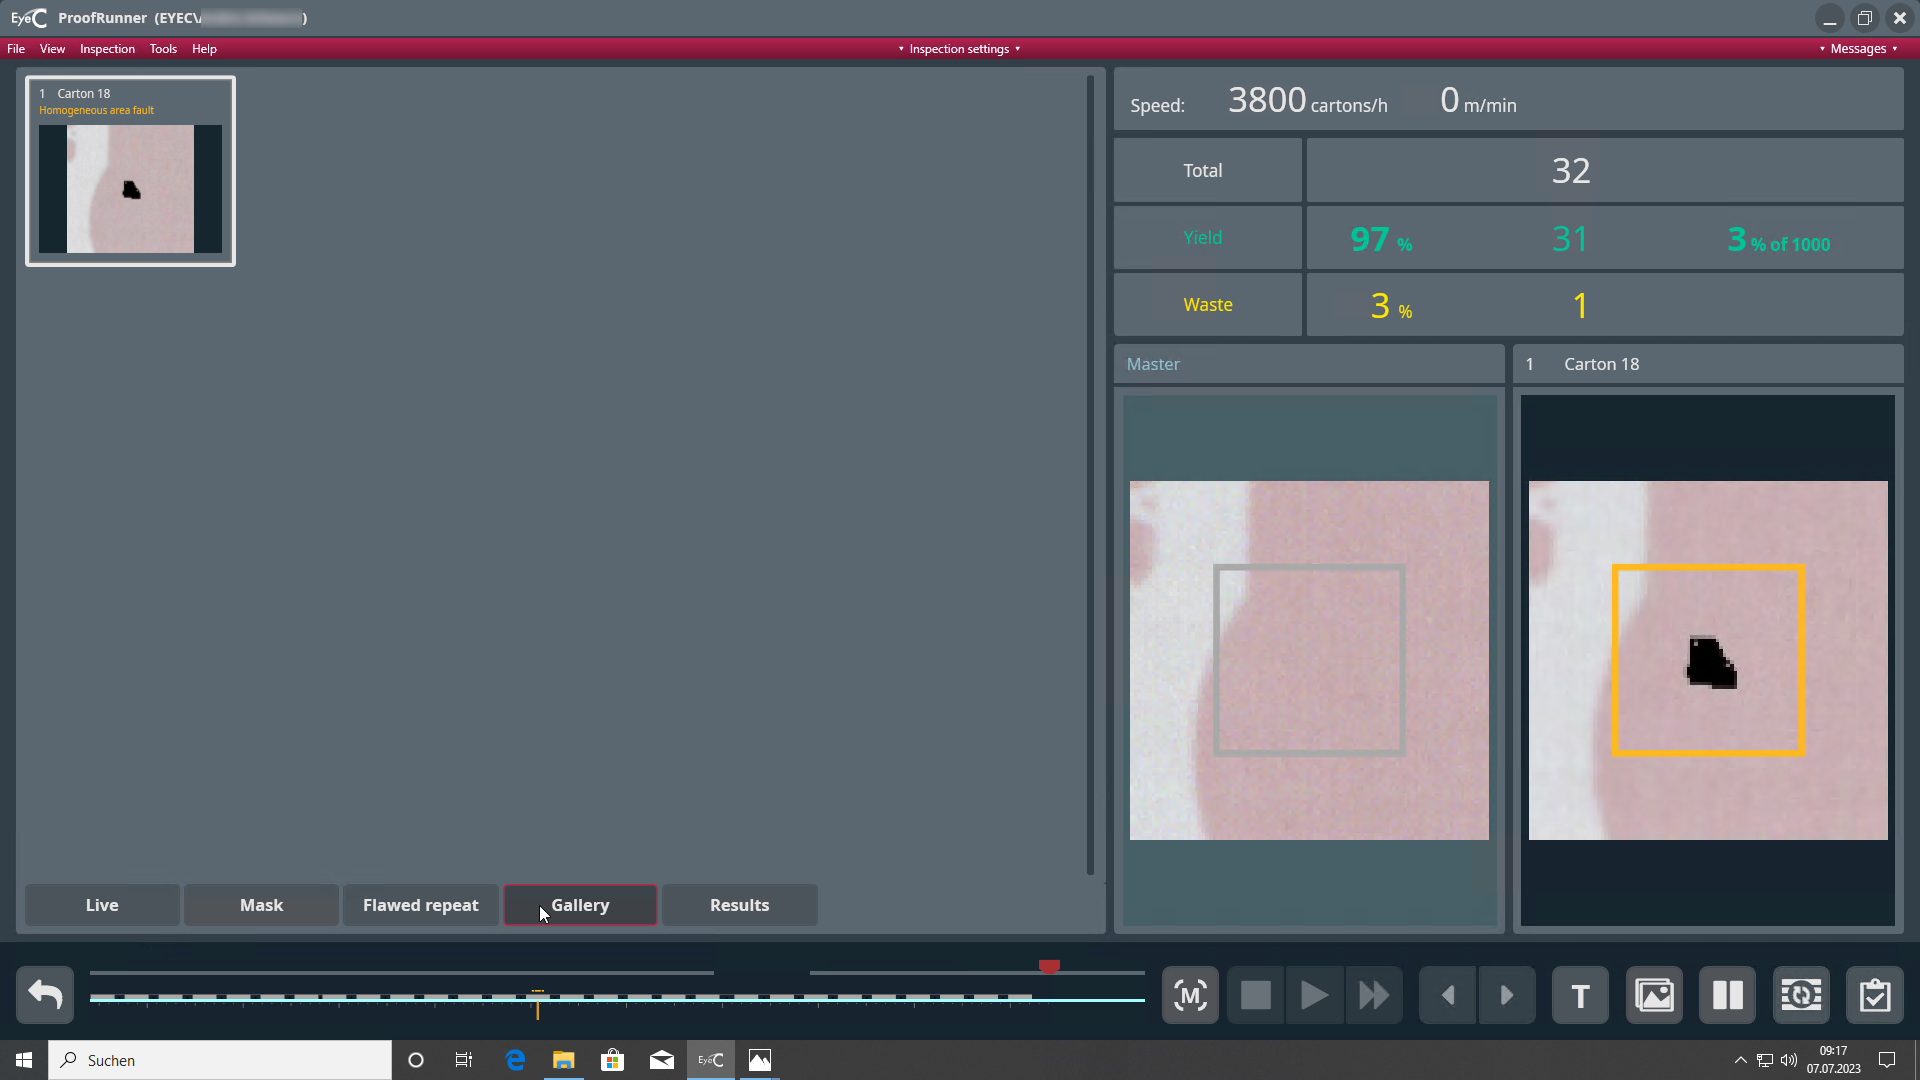The width and height of the screenshot is (1920, 1080).
Task: Switch to the Mask tab
Action: [261, 905]
